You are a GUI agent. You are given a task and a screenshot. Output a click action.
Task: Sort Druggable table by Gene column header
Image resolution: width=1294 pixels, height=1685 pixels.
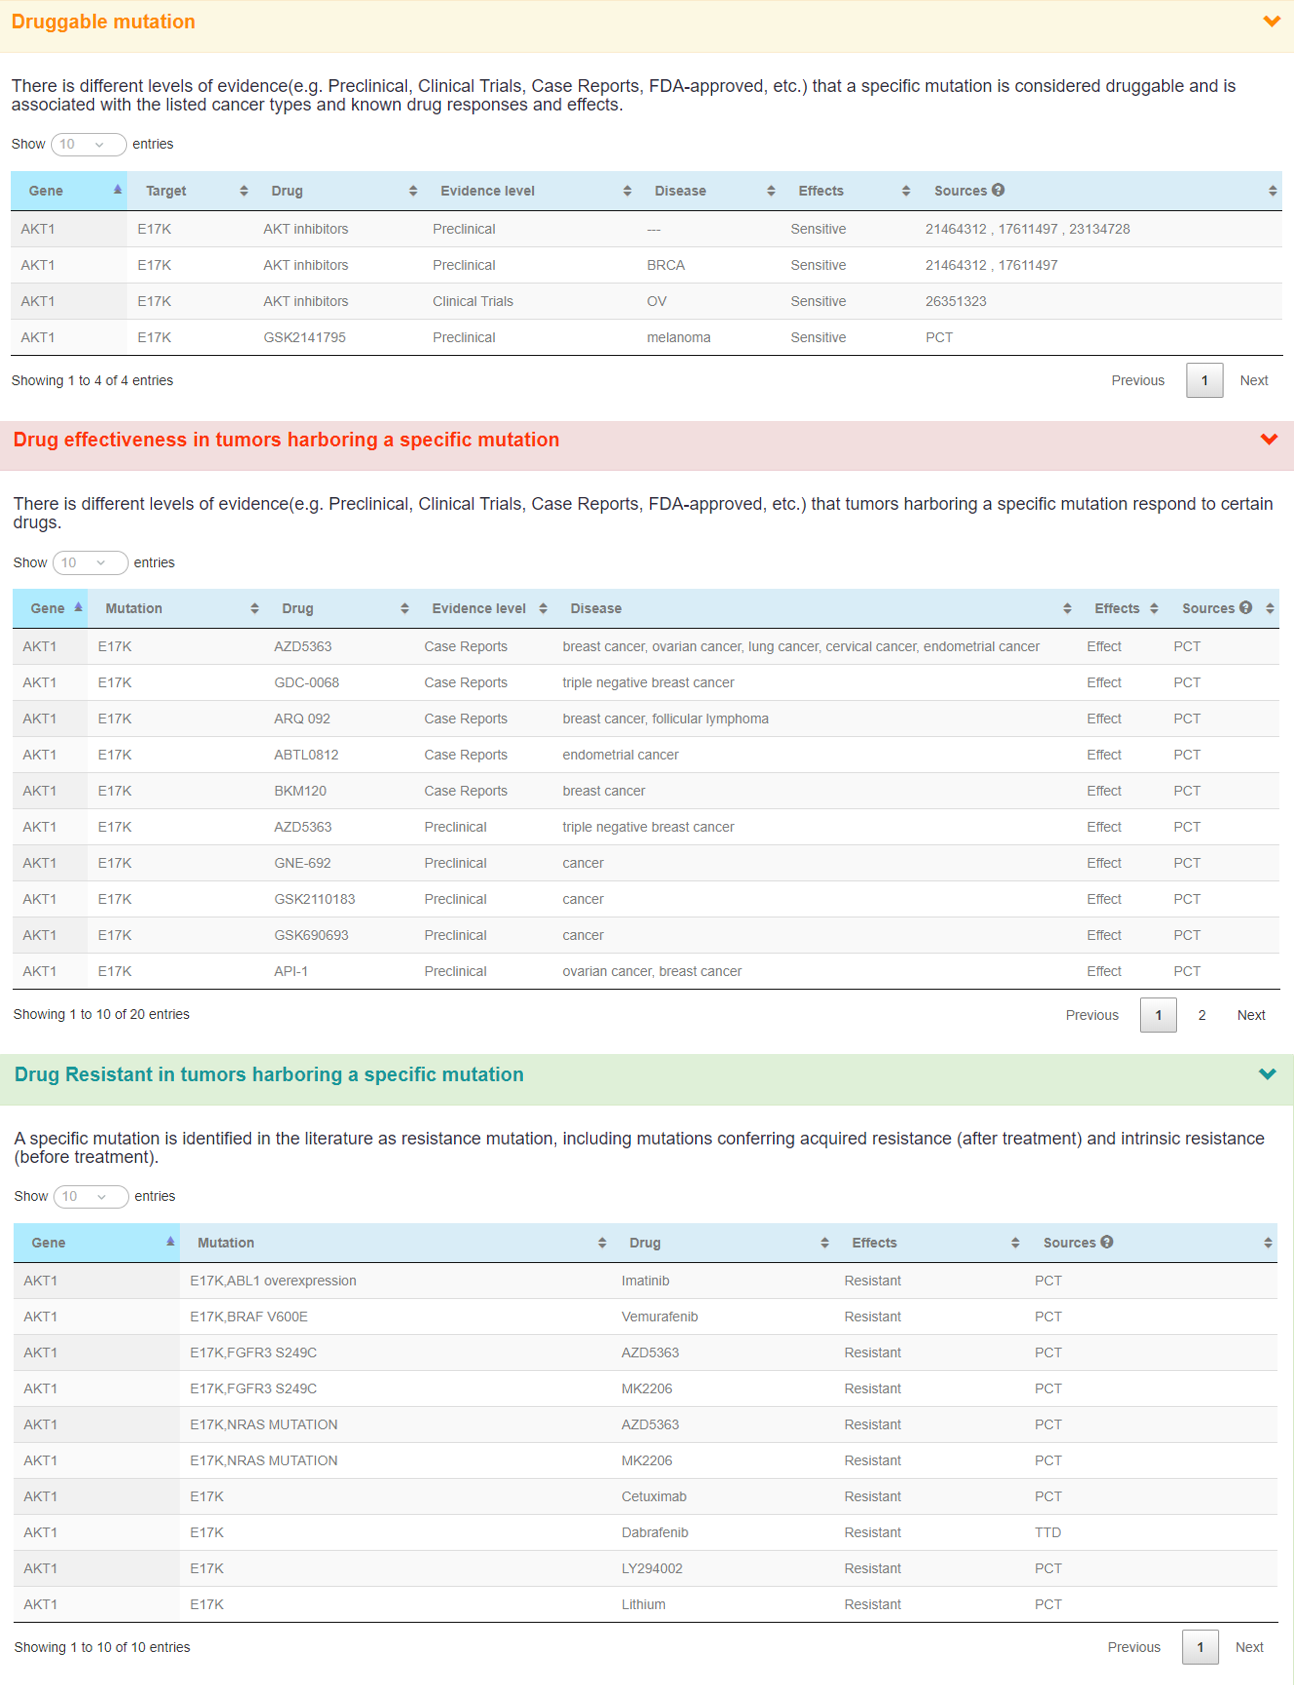(x=68, y=191)
